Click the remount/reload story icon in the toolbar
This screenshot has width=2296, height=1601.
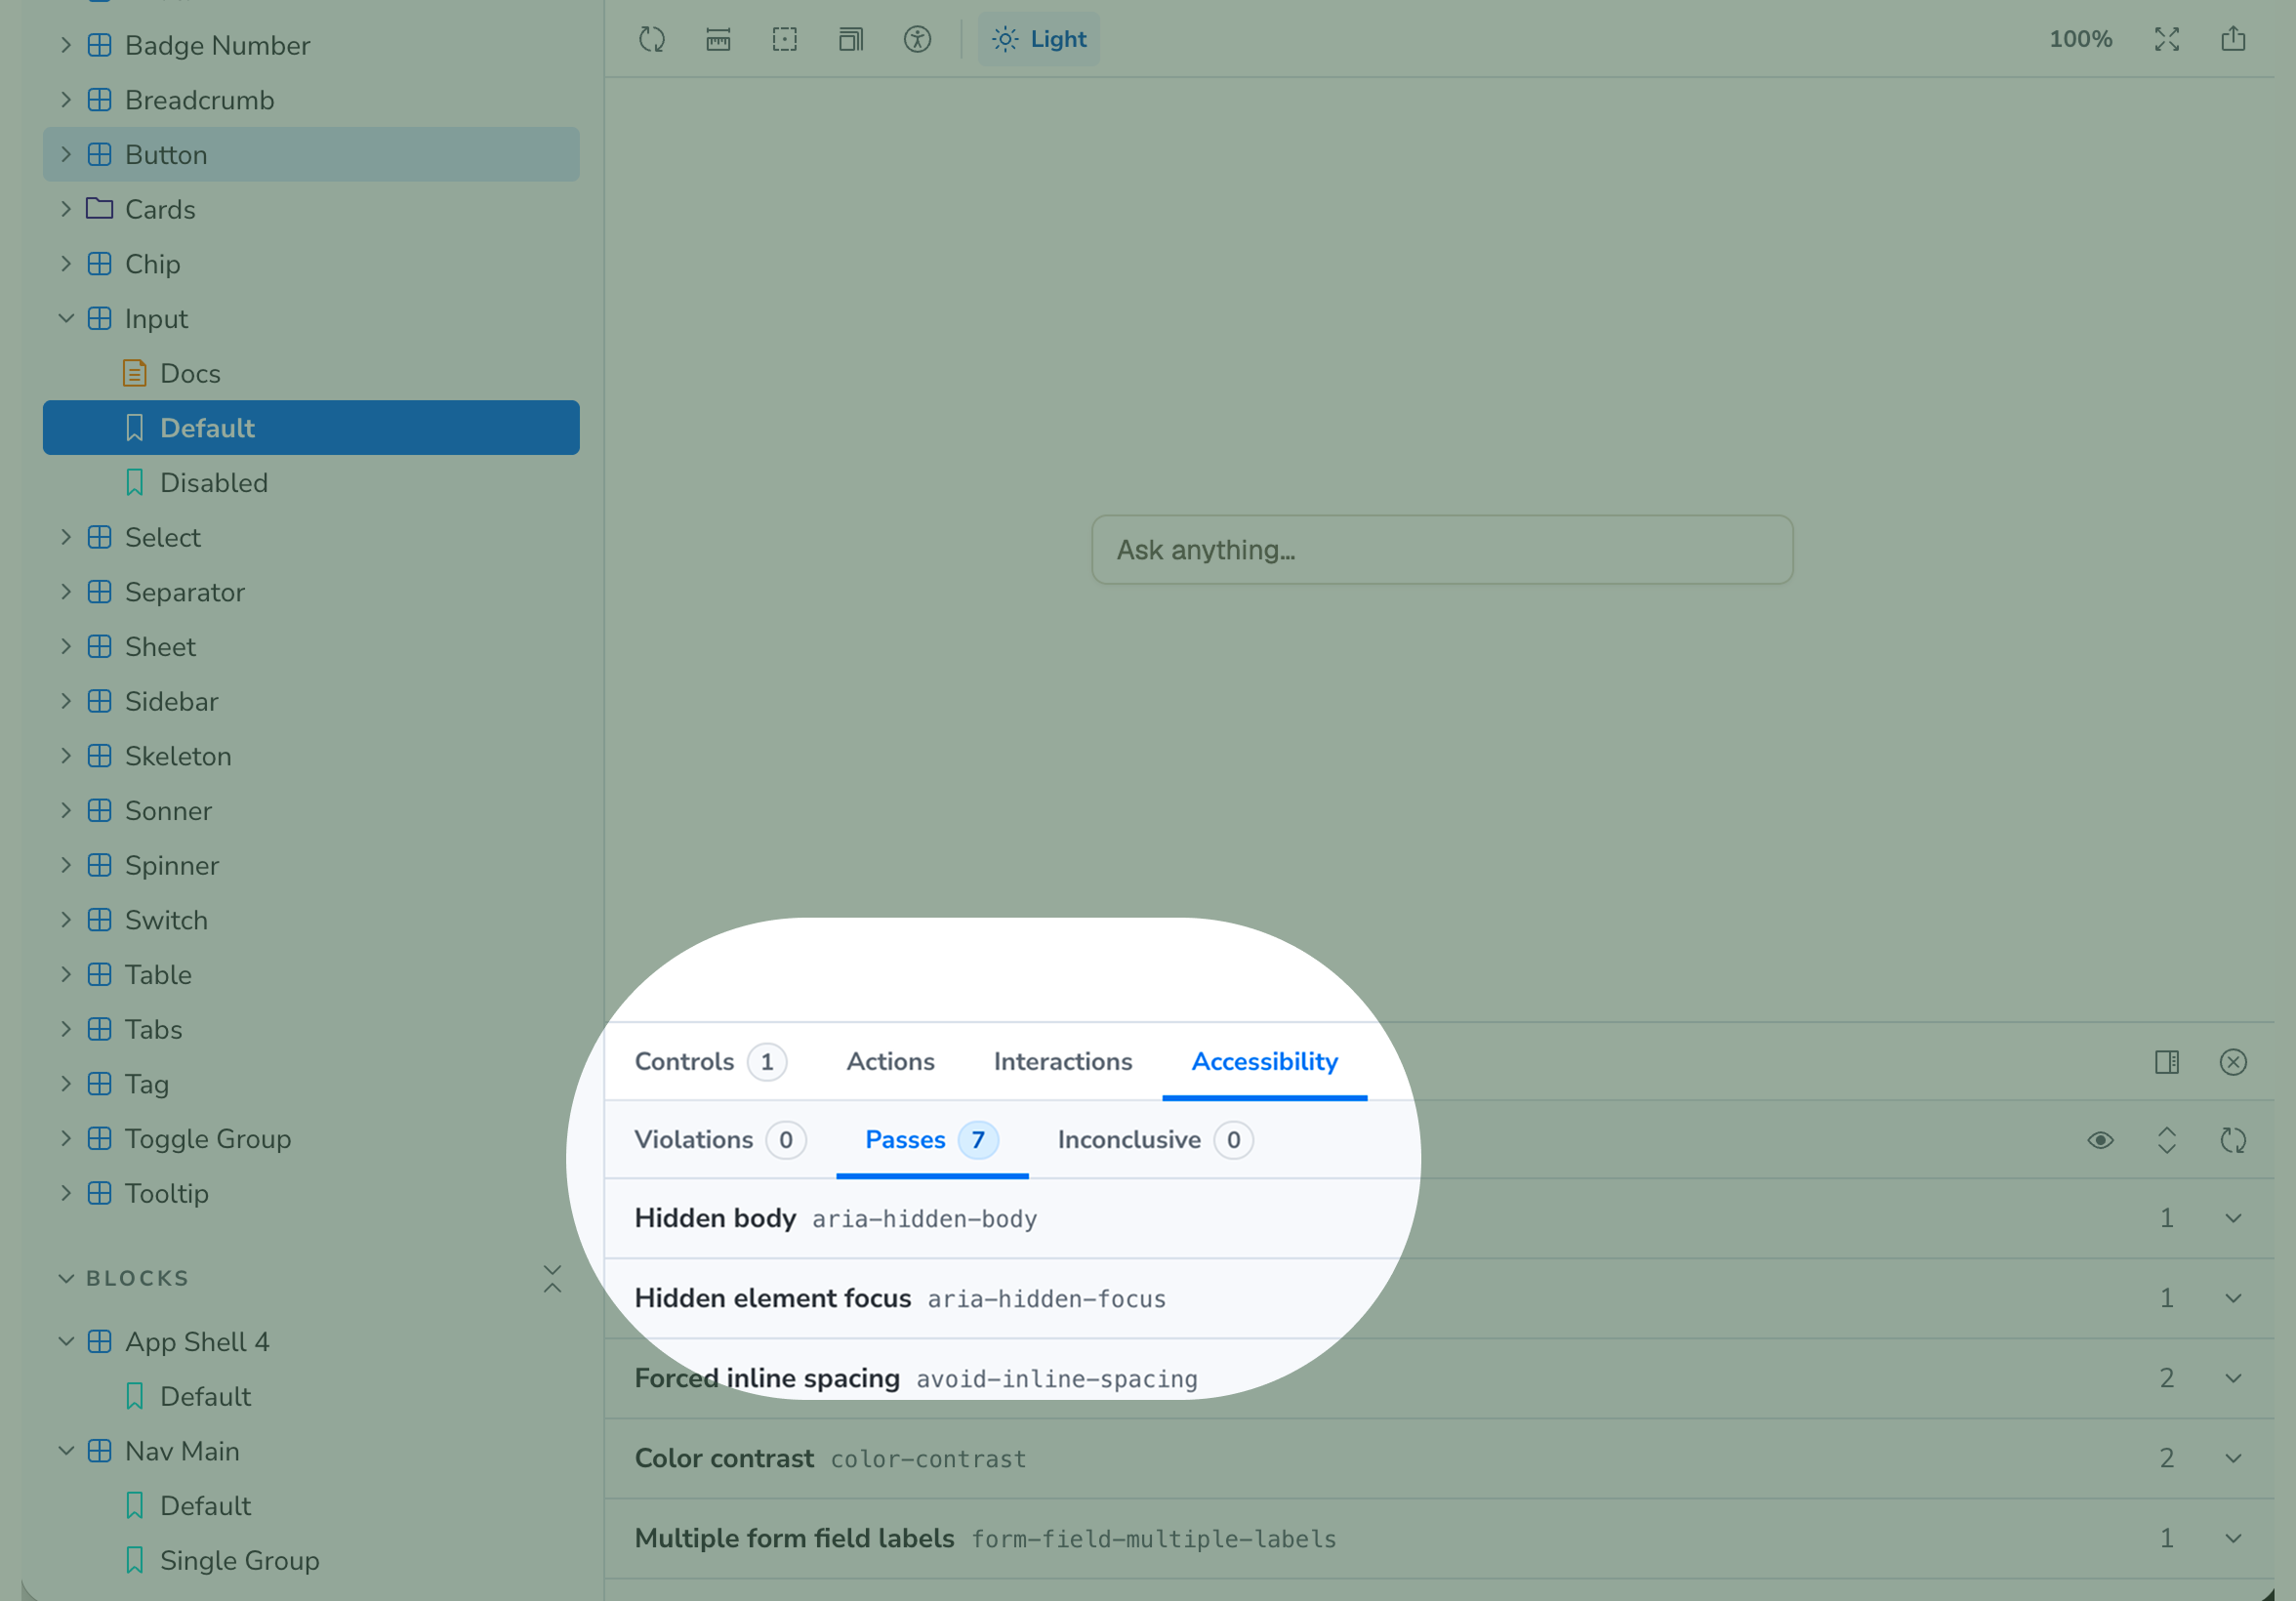652,39
